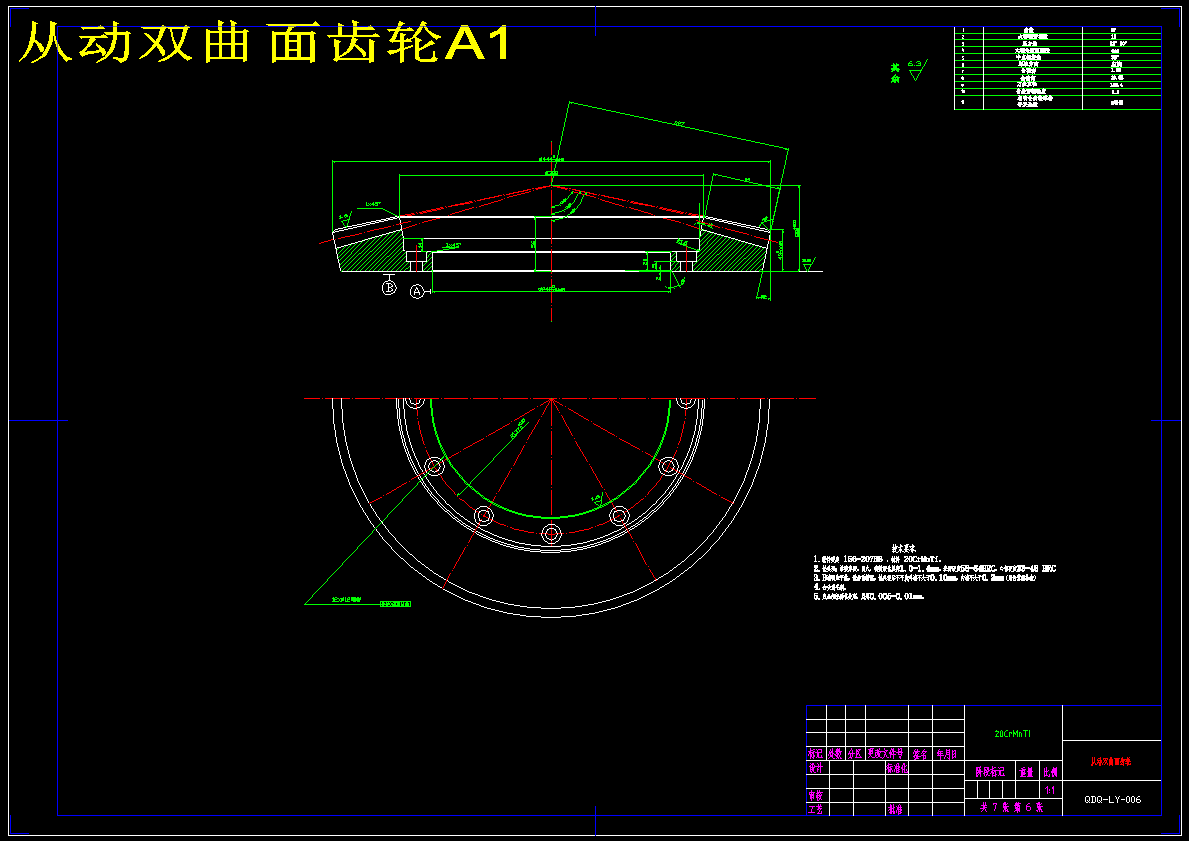Click the 更改文件号 cell in title block
The width and height of the screenshot is (1189, 841).
[886, 755]
